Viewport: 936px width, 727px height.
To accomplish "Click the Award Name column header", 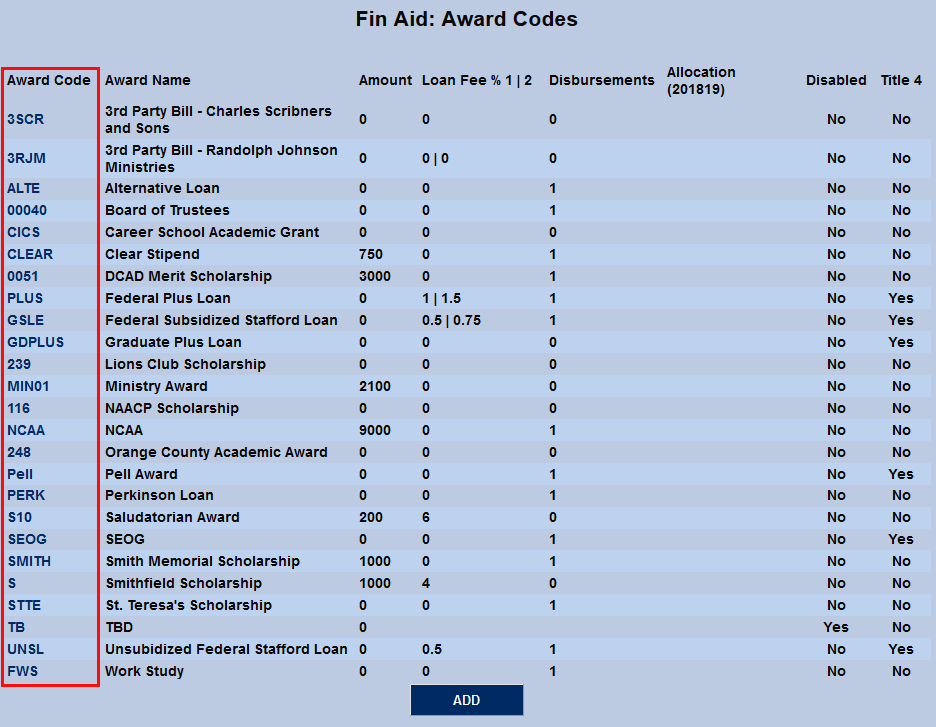I will 147,81.
